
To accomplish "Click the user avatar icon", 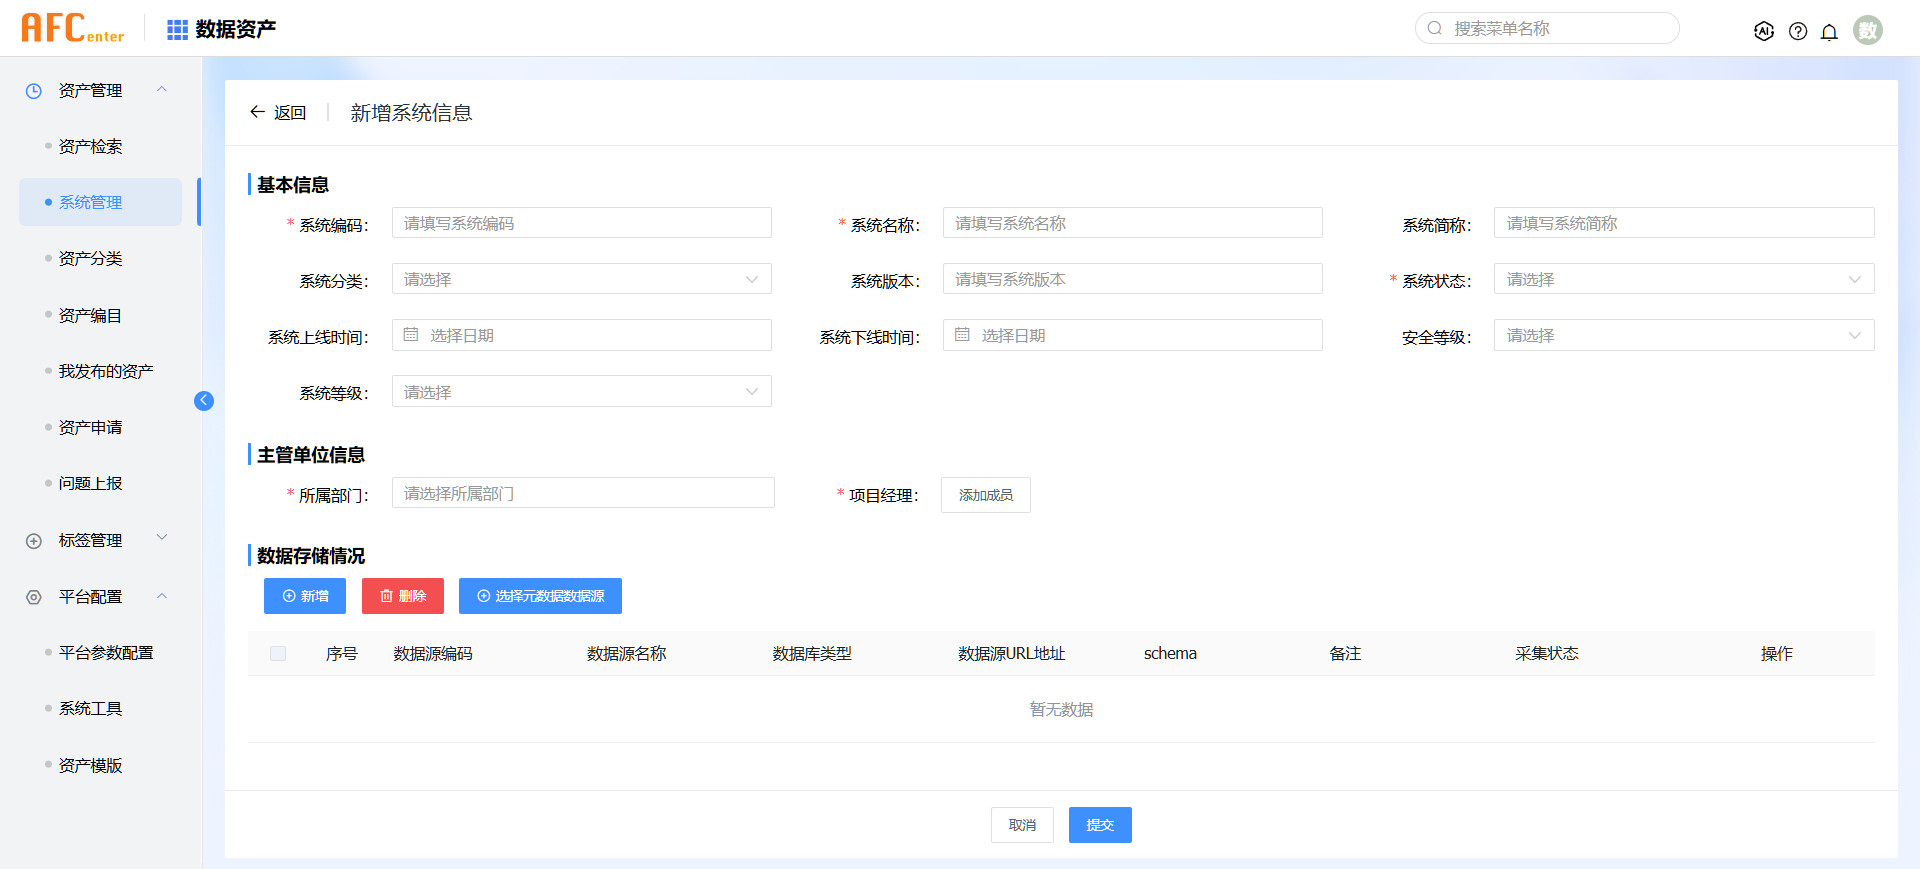I will (x=1867, y=30).
